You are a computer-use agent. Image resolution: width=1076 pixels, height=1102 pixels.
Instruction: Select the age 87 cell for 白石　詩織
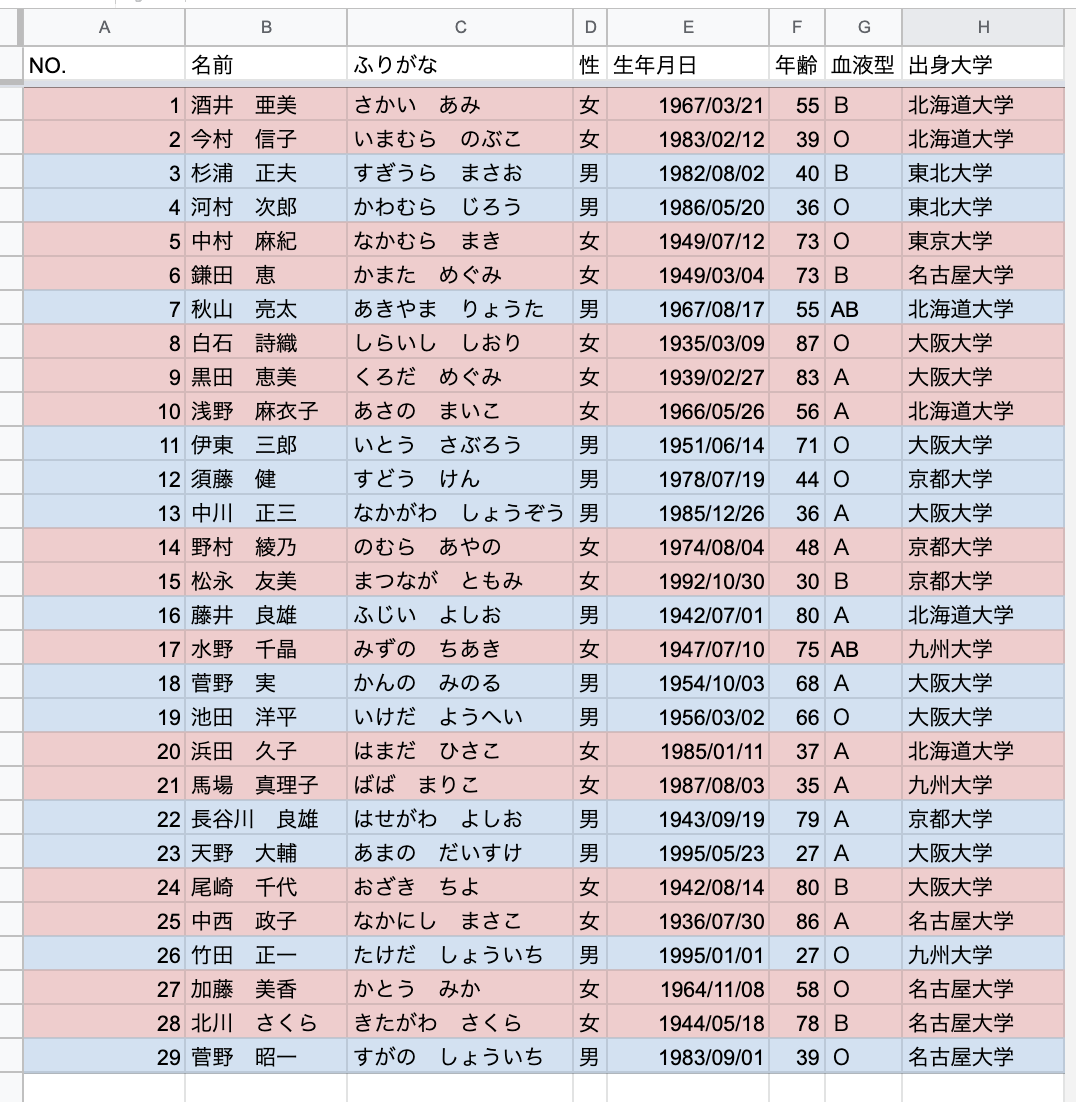tap(794, 341)
